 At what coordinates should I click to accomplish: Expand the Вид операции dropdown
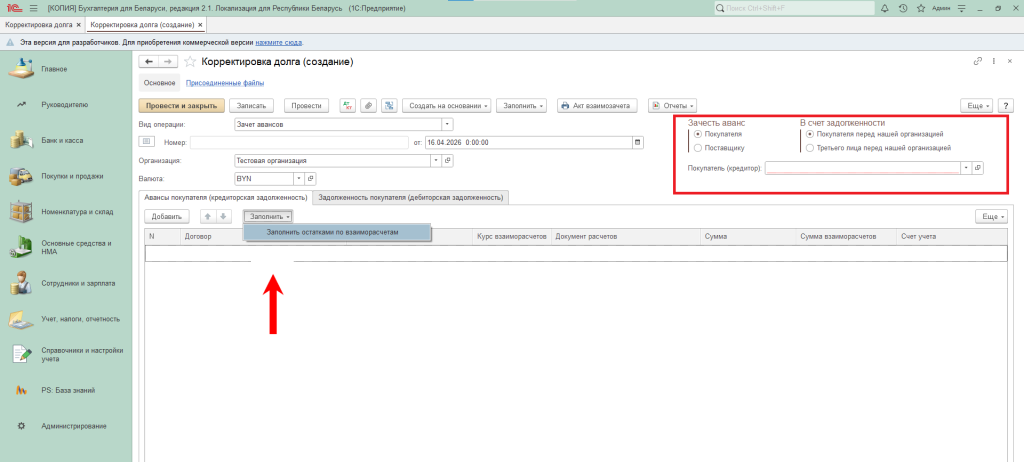point(447,124)
